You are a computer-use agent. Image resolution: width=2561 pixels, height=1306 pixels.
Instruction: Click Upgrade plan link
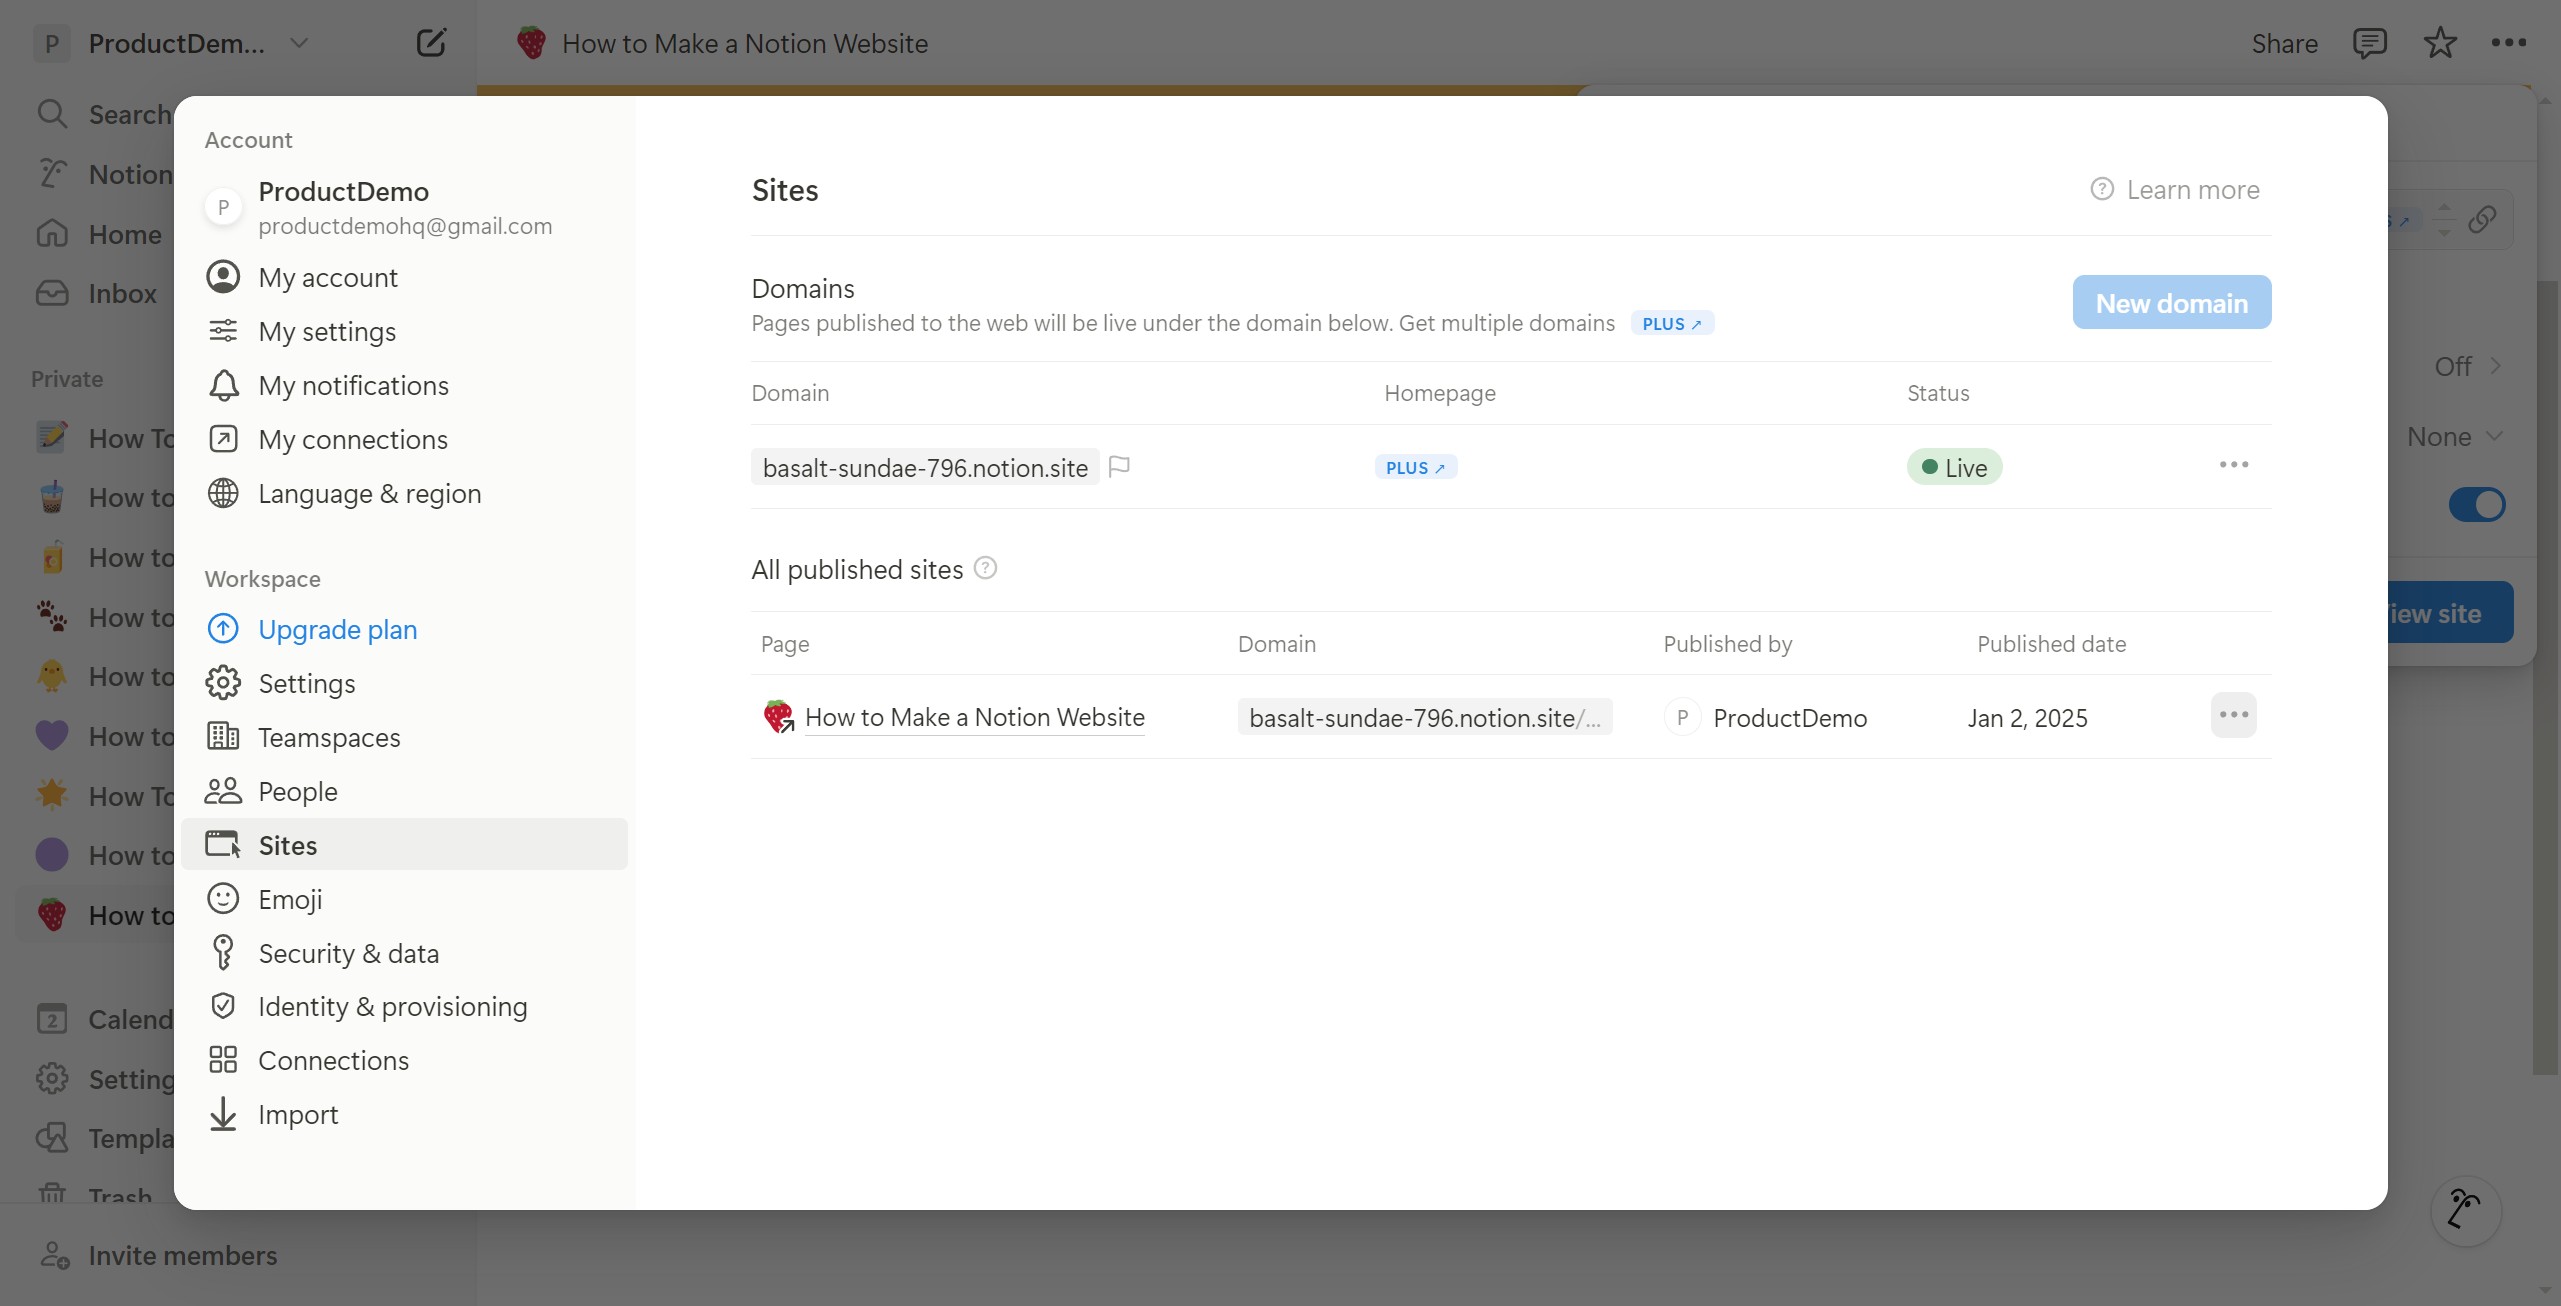point(404,629)
